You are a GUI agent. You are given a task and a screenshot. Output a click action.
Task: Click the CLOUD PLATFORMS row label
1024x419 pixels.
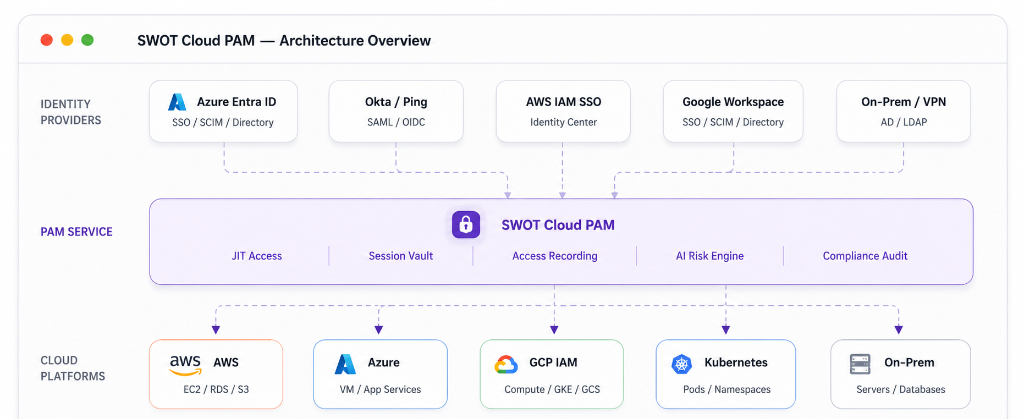pyautogui.click(x=72, y=368)
